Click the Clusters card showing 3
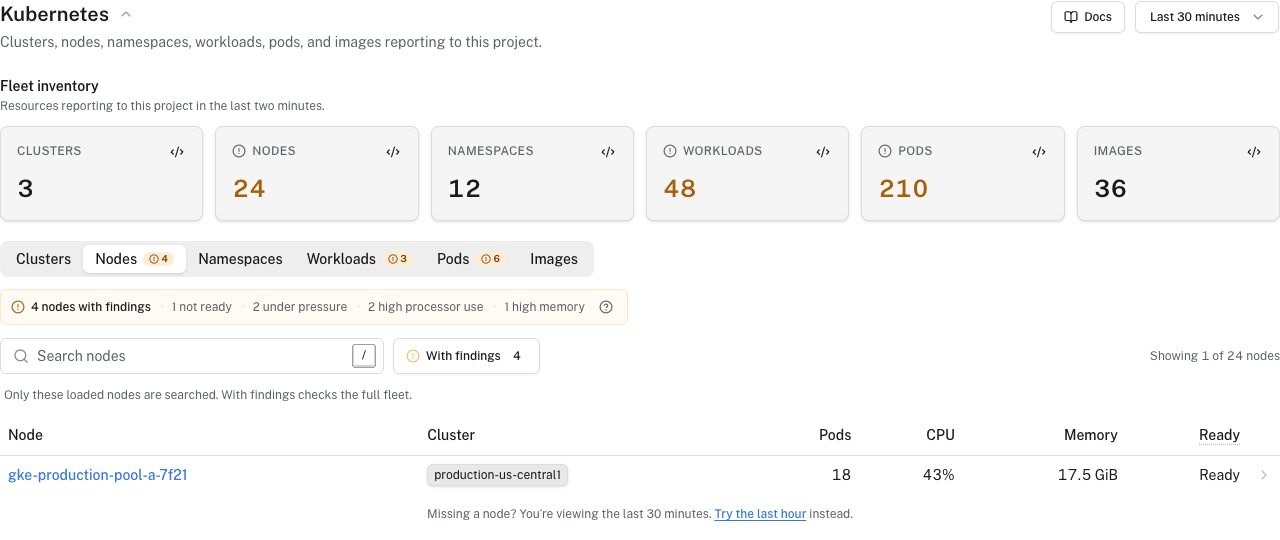1280x540 pixels. [x=101, y=173]
